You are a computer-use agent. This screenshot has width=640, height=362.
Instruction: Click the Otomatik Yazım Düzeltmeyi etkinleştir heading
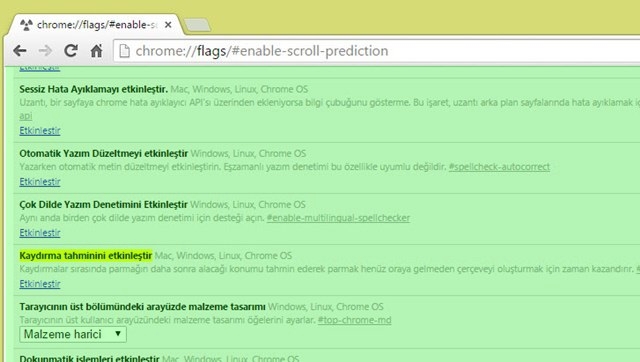pos(104,153)
